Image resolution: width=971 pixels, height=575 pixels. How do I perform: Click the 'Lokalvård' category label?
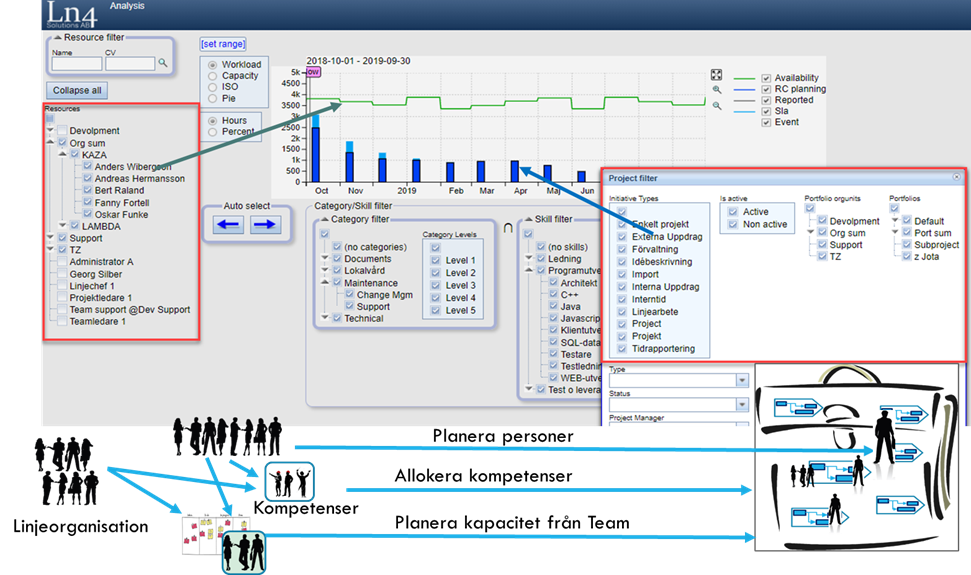tap(365, 270)
